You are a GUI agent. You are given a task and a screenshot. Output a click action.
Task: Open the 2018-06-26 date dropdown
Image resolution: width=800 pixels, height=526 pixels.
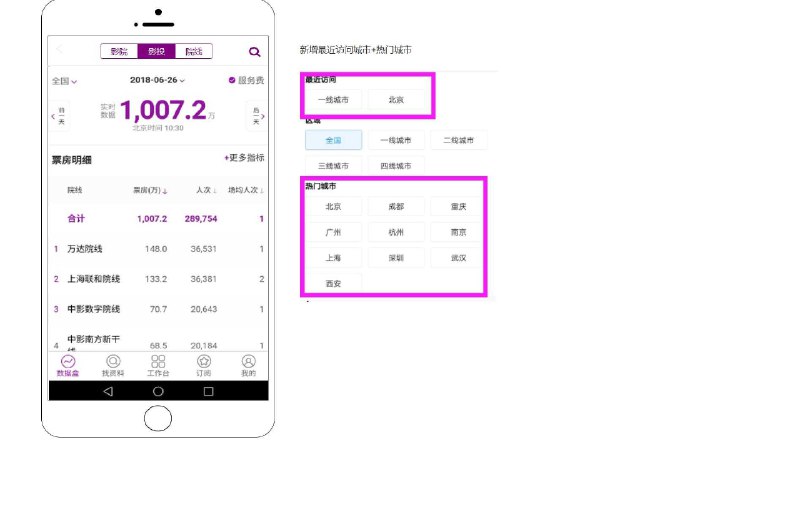[157, 80]
